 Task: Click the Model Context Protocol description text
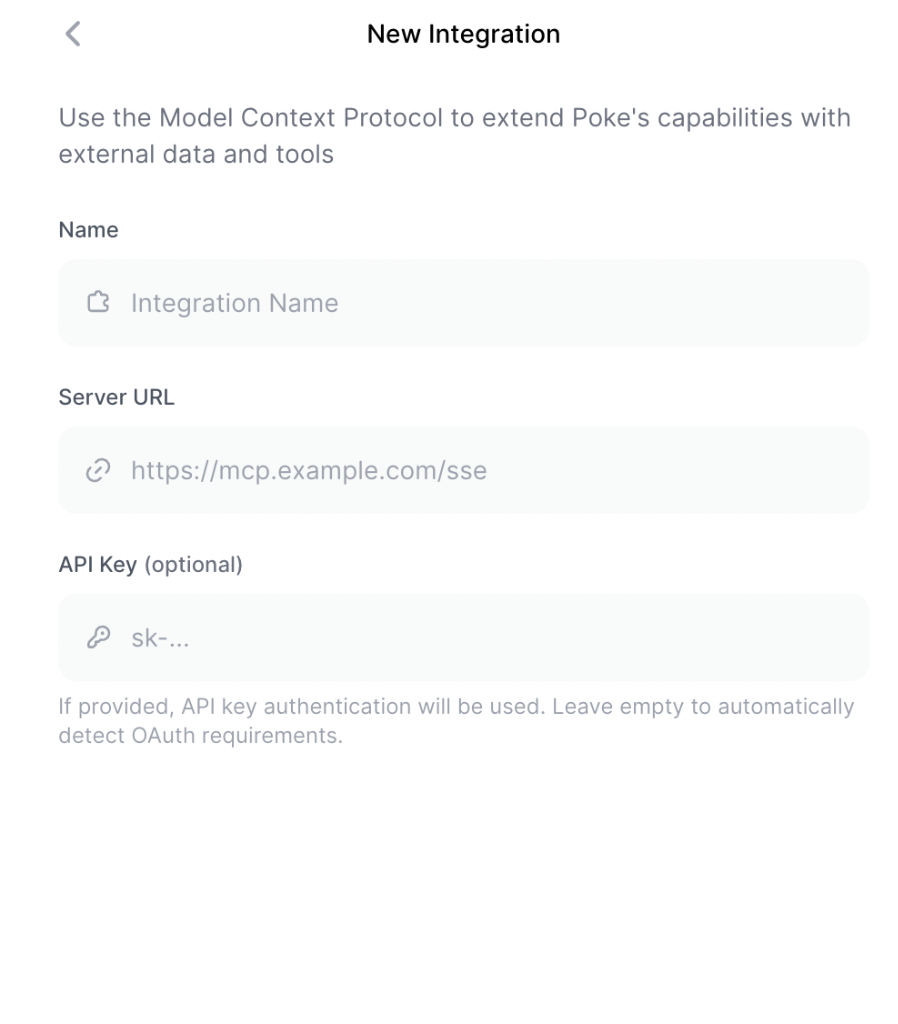tap(454, 118)
